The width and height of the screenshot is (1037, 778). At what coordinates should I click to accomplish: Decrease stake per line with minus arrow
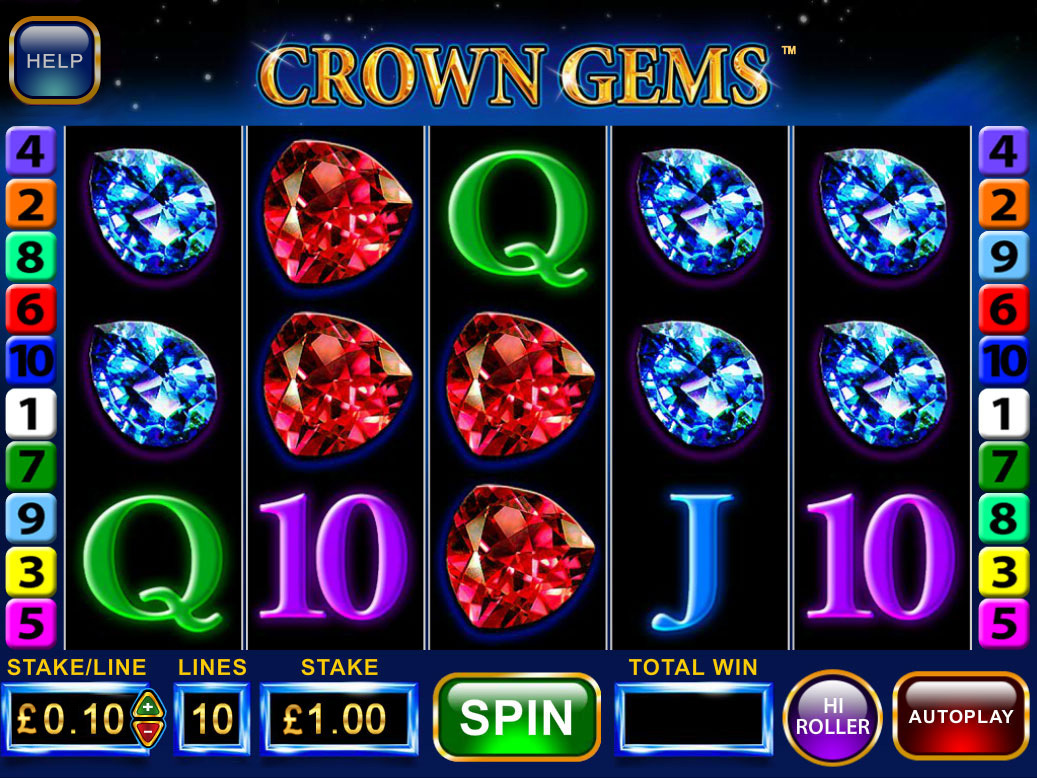148,732
